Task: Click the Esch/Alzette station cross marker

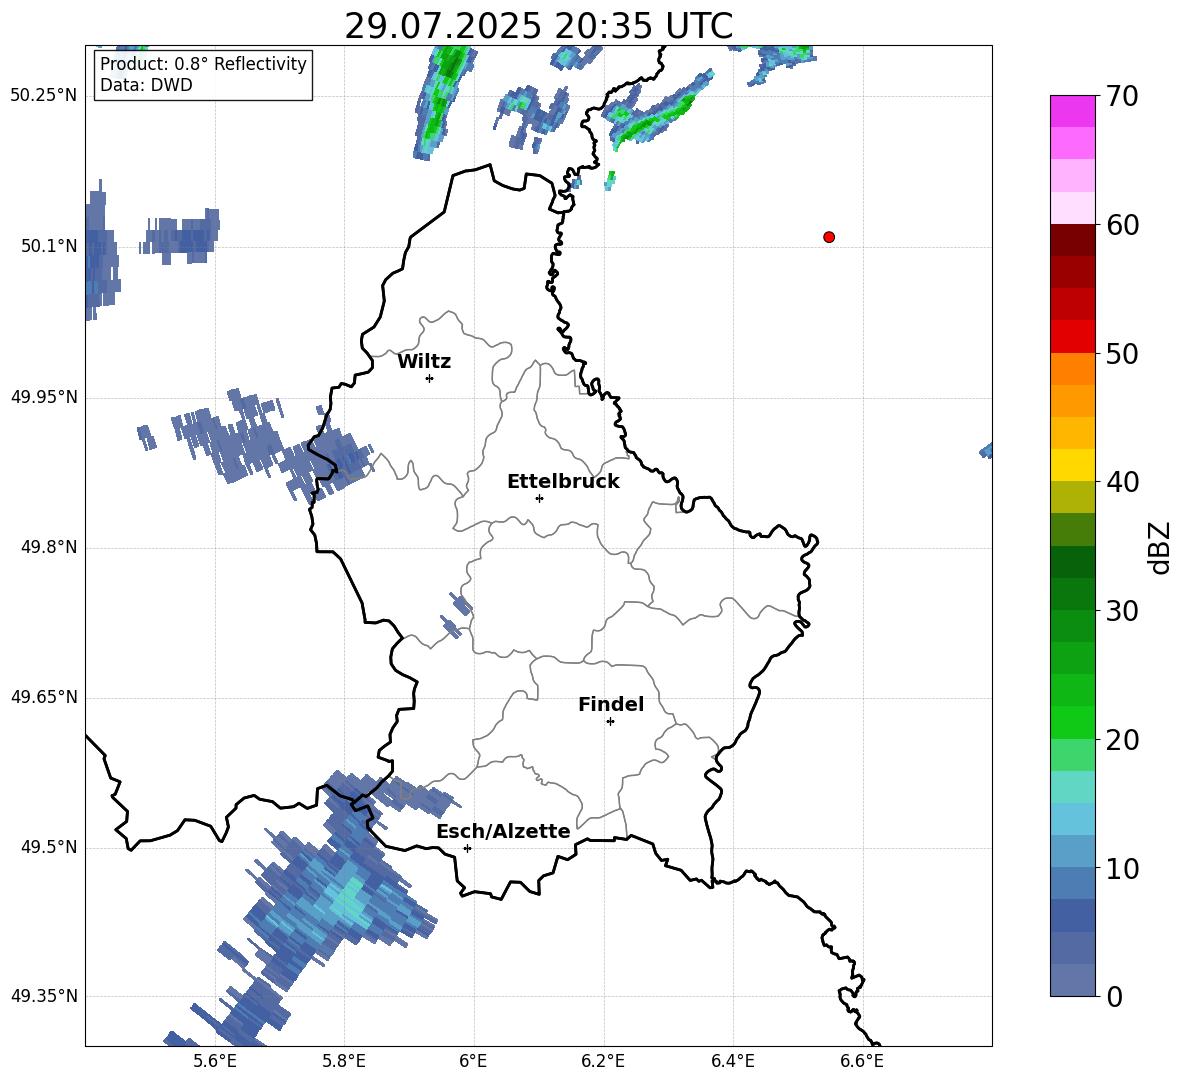Action: click(467, 848)
